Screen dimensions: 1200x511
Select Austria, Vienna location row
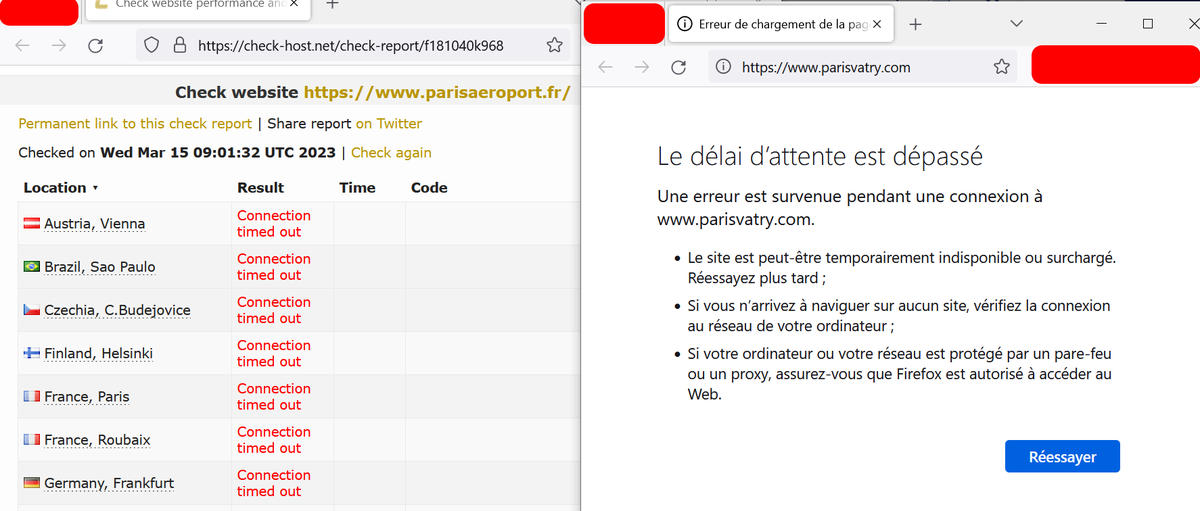pos(94,224)
